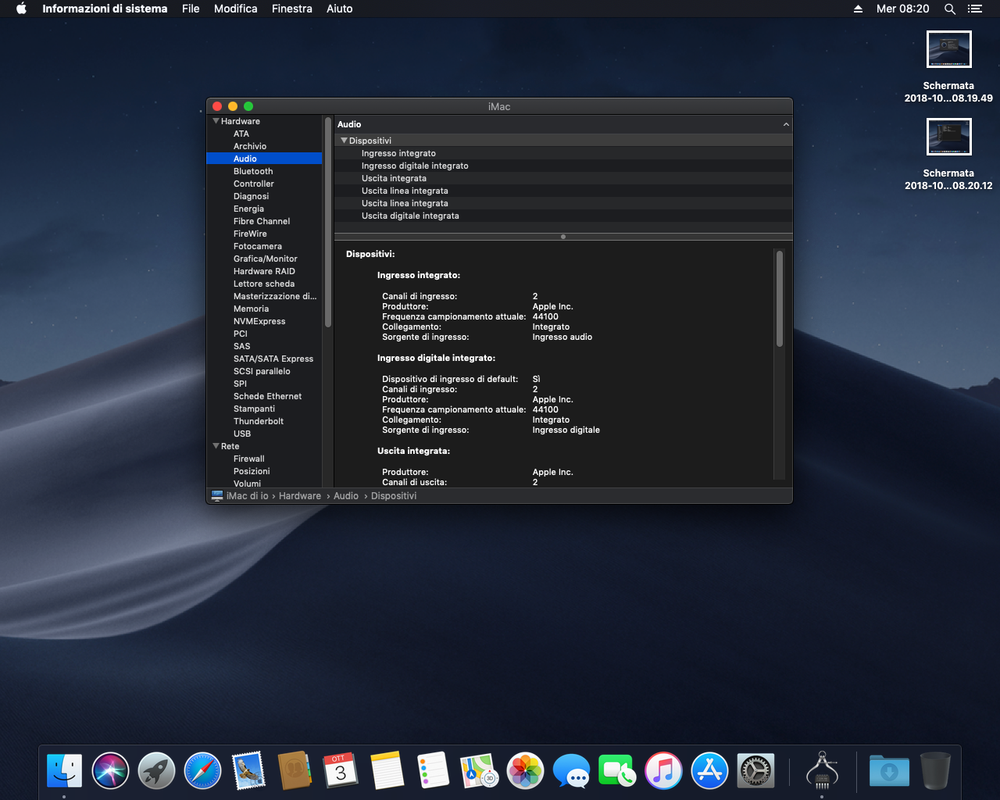
Task: Click the pane splitter dot handle
Action: (x=563, y=237)
